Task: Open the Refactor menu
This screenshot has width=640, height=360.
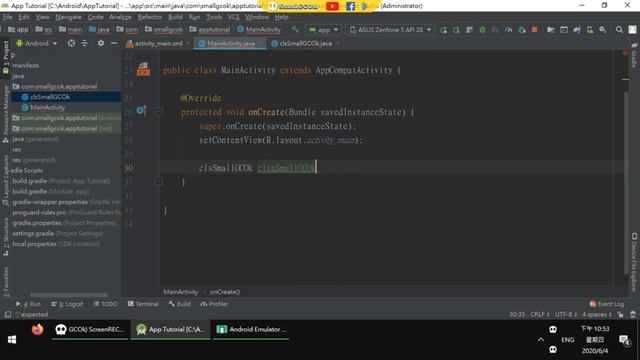Action: (x=150, y=17)
